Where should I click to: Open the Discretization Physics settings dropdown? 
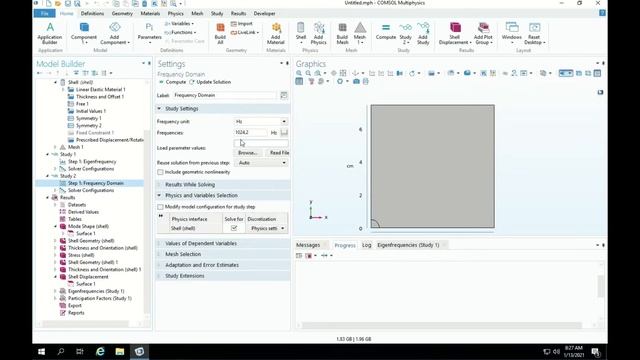267,228
